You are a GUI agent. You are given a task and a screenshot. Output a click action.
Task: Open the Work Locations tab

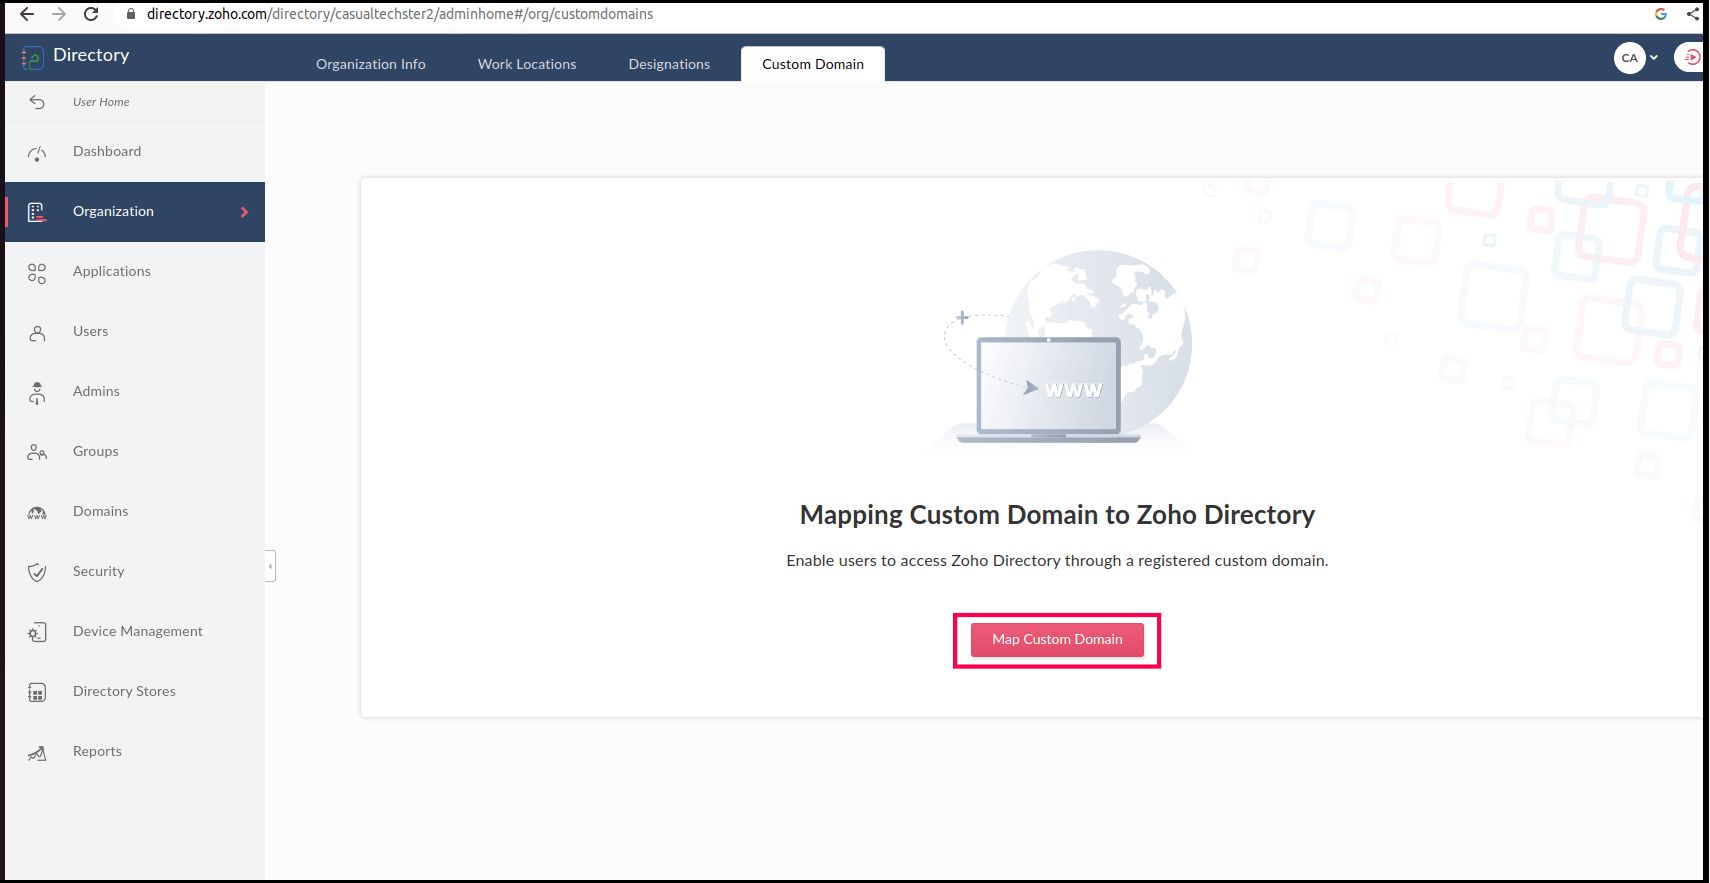527,64
